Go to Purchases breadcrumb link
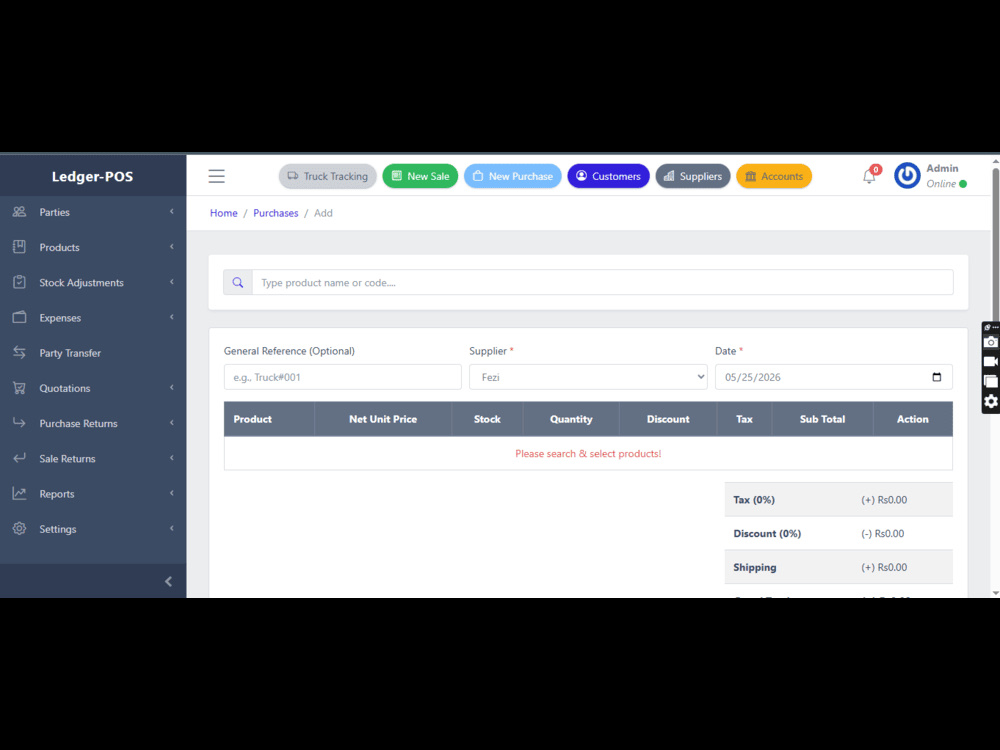The image size is (1000, 750). [x=276, y=213]
